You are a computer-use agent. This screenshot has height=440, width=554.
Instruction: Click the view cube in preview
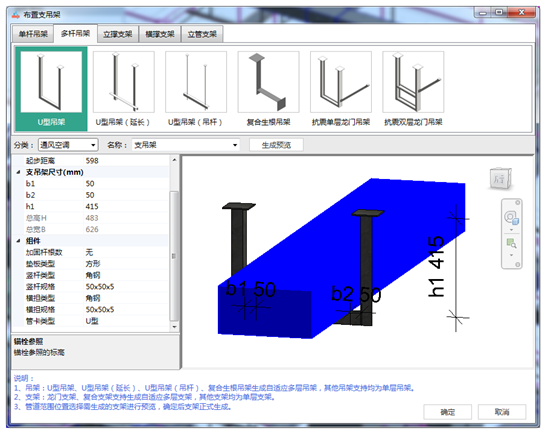501,178
